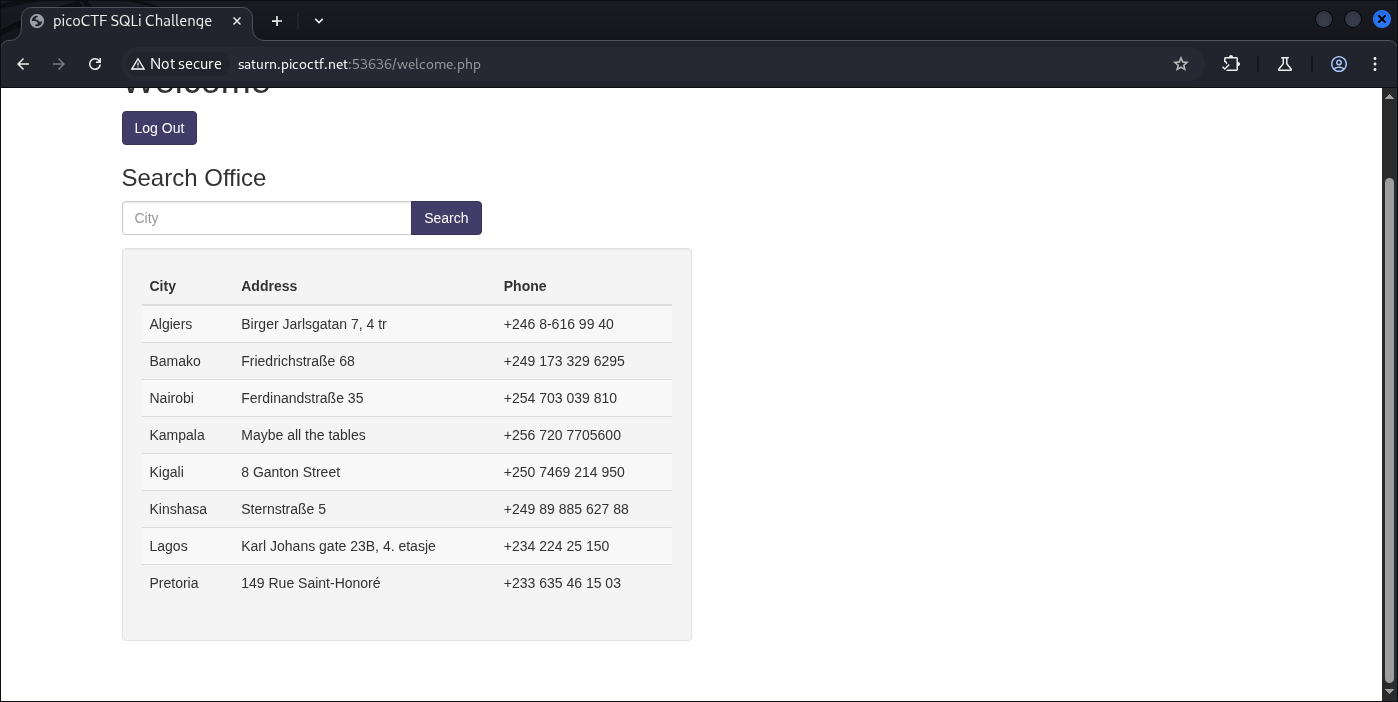Close the picoCTF SQLi Challenge tab
Image resolution: width=1398 pixels, height=702 pixels.
235,20
